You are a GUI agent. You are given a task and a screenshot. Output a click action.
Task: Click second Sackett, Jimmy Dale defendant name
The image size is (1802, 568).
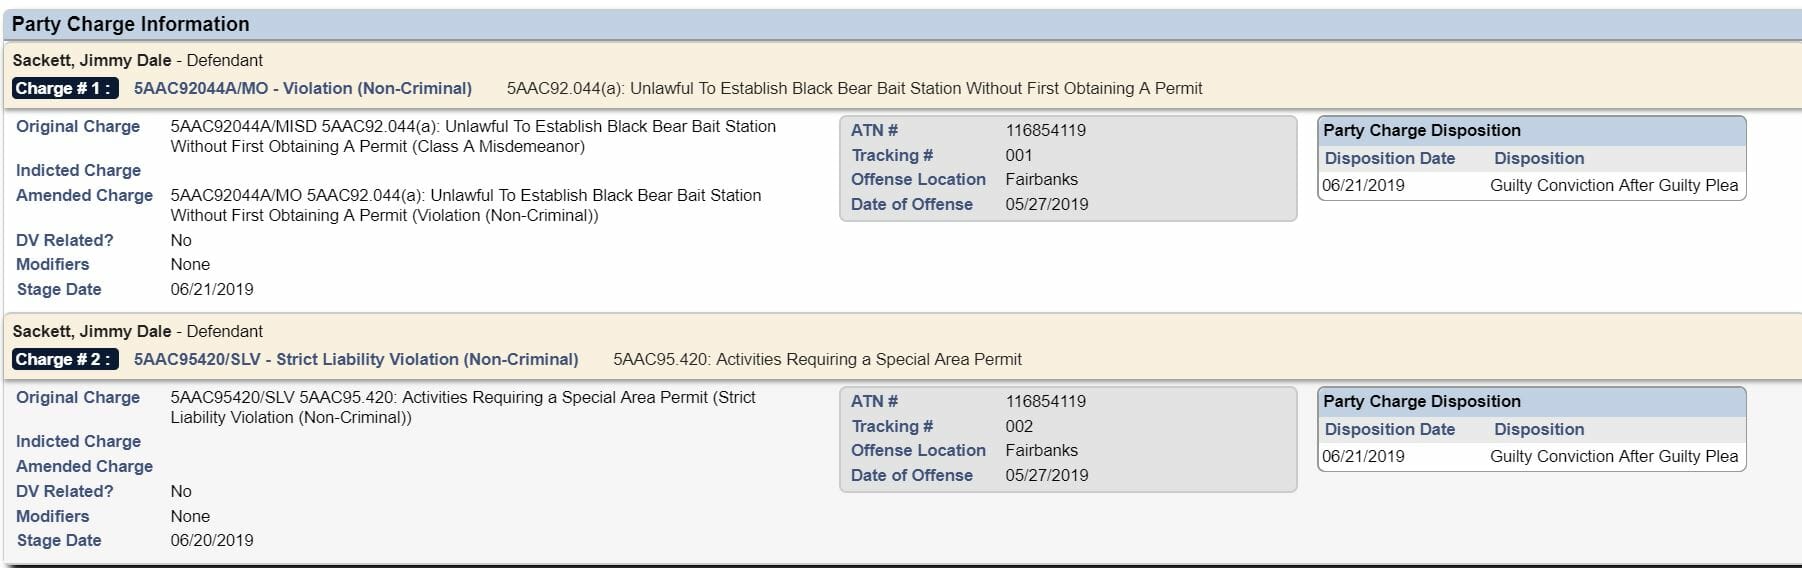click(x=92, y=331)
